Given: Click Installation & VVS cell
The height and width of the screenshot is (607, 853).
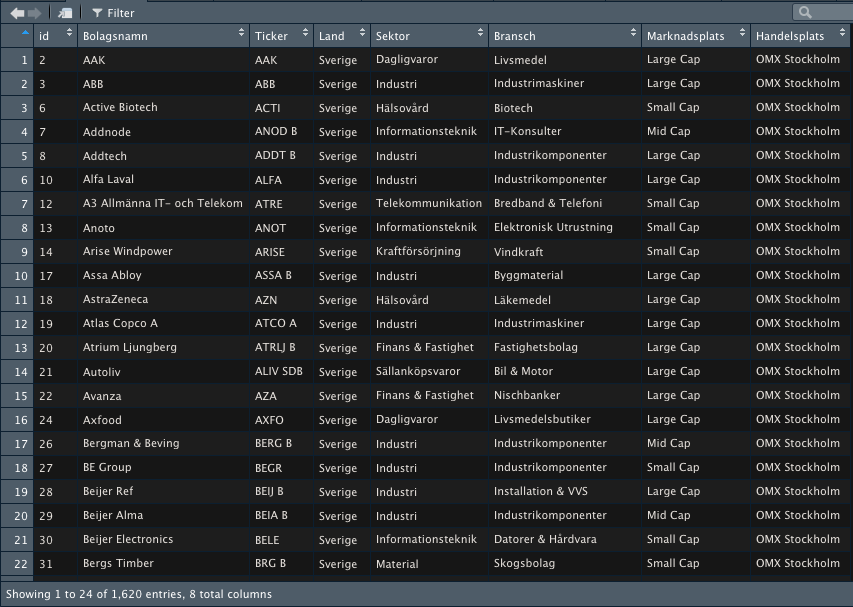Looking at the screenshot, I should [x=565, y=491].
